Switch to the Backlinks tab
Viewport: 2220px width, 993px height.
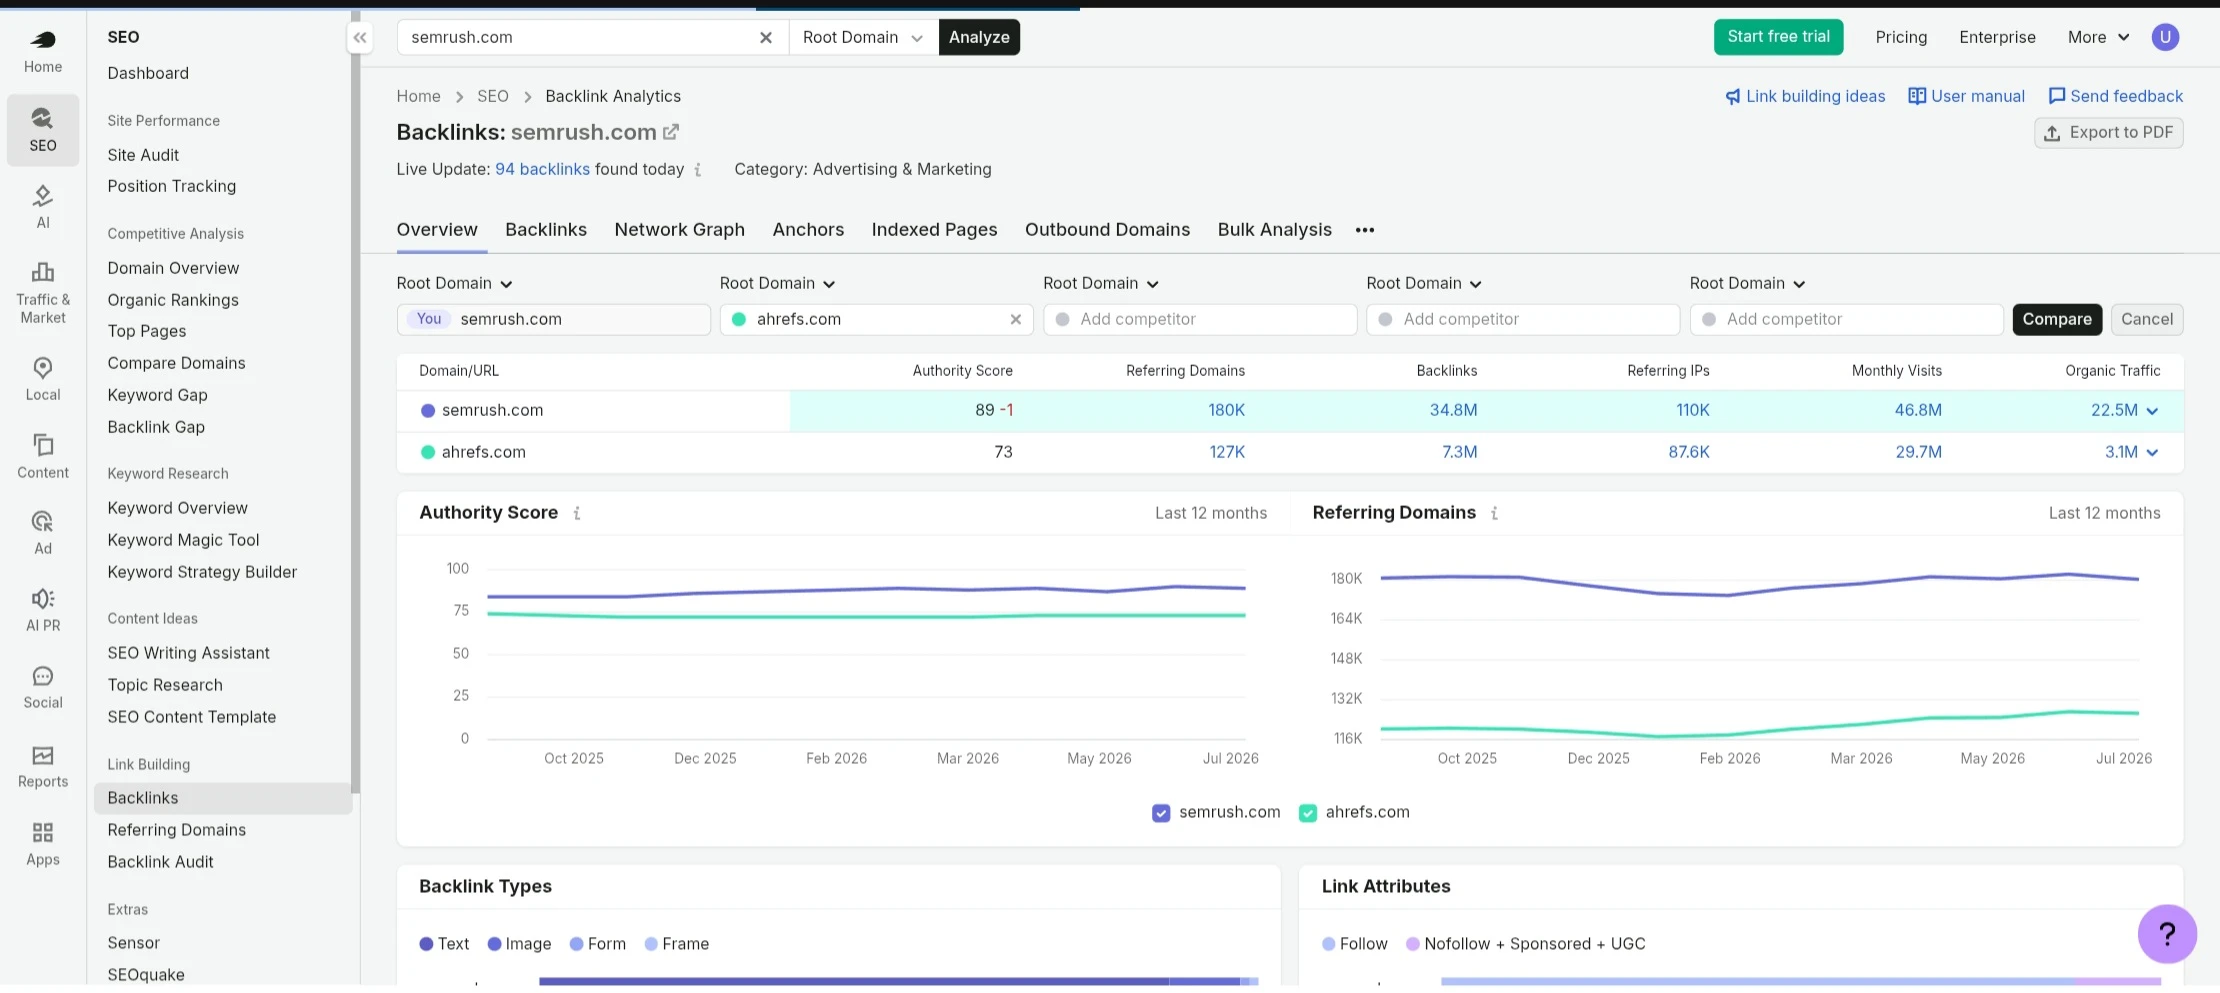pos(546,230)
